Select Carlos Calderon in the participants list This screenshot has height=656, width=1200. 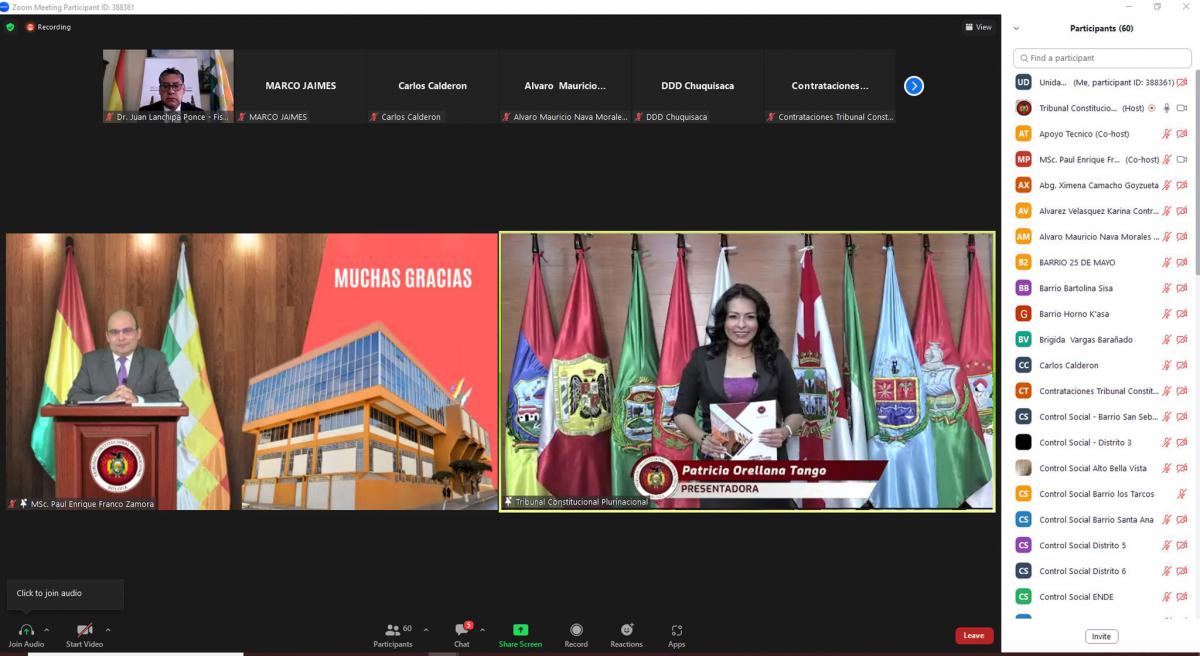pos(1068,366)
